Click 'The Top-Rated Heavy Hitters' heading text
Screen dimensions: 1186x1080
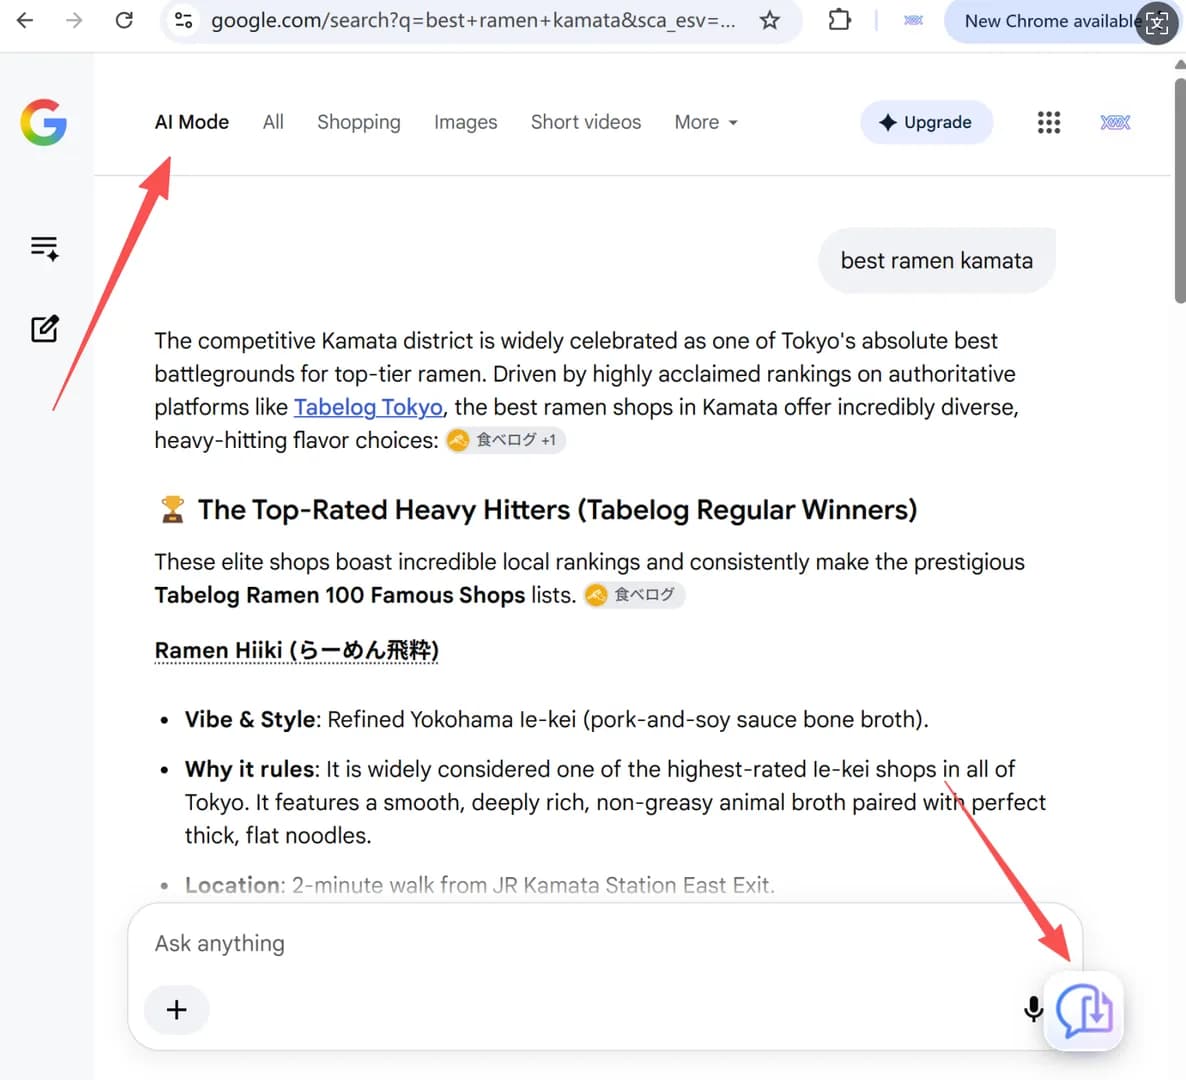tap(557, 510)
